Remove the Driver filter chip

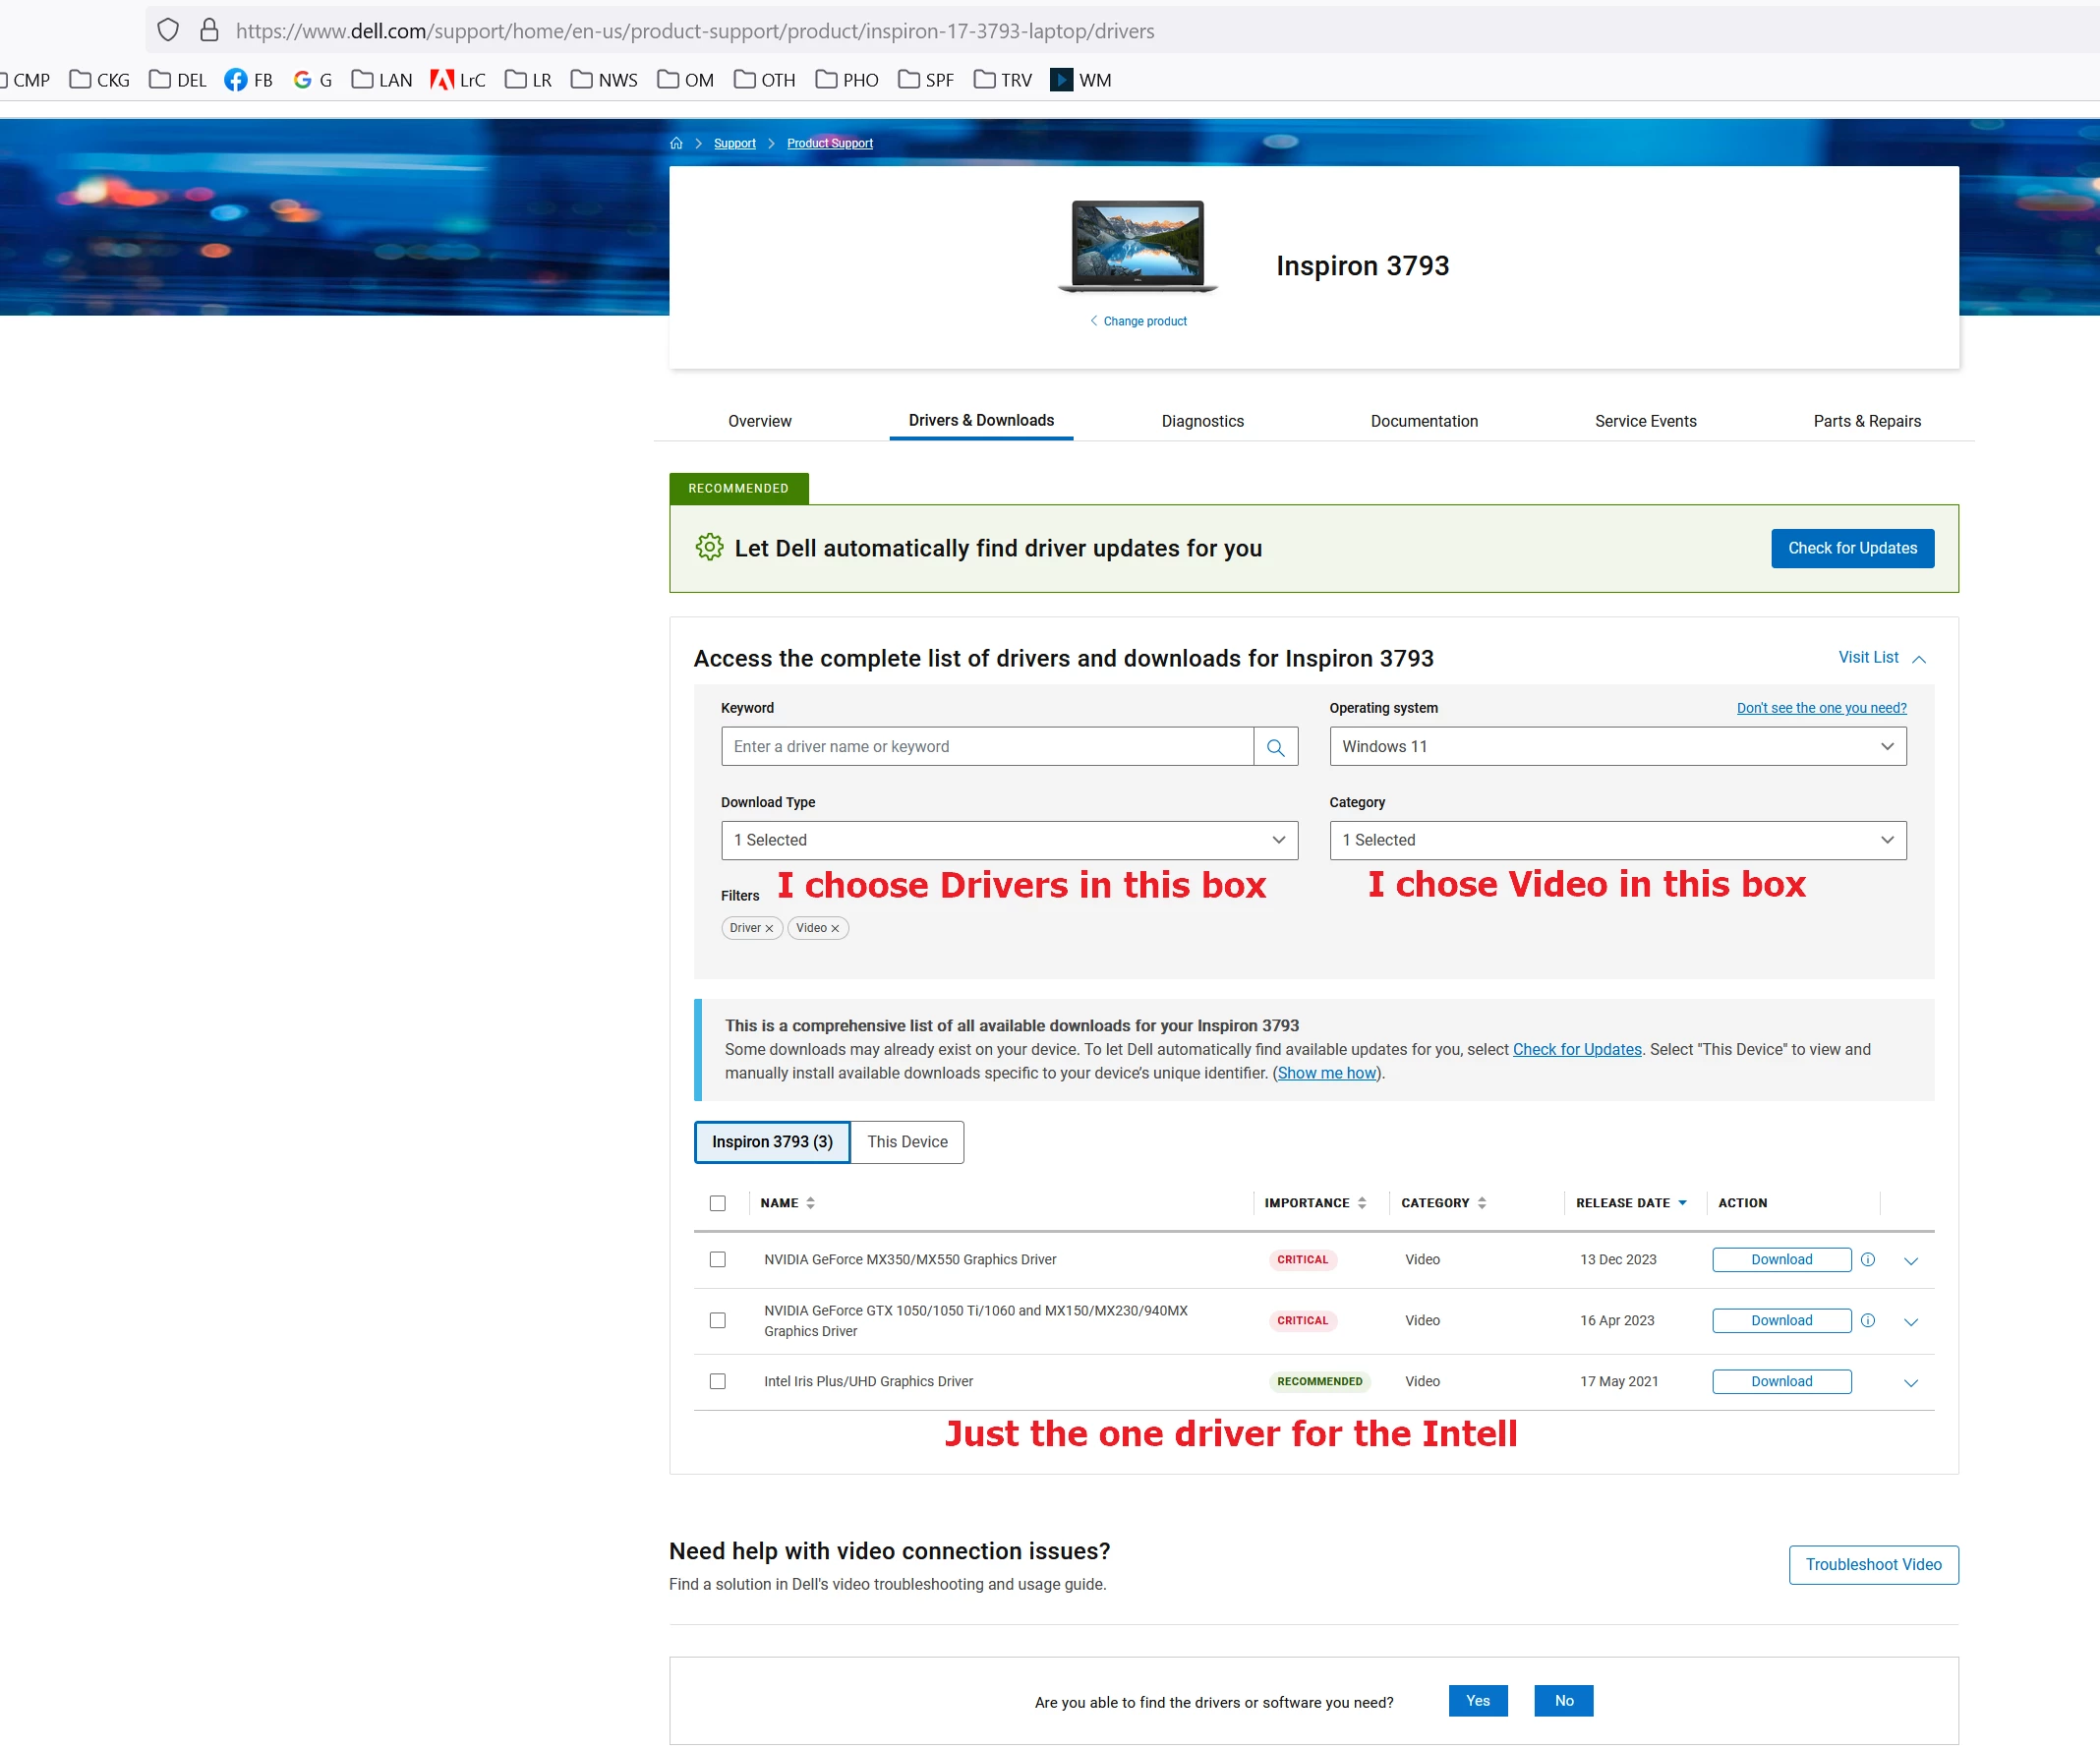pos(769,928)
